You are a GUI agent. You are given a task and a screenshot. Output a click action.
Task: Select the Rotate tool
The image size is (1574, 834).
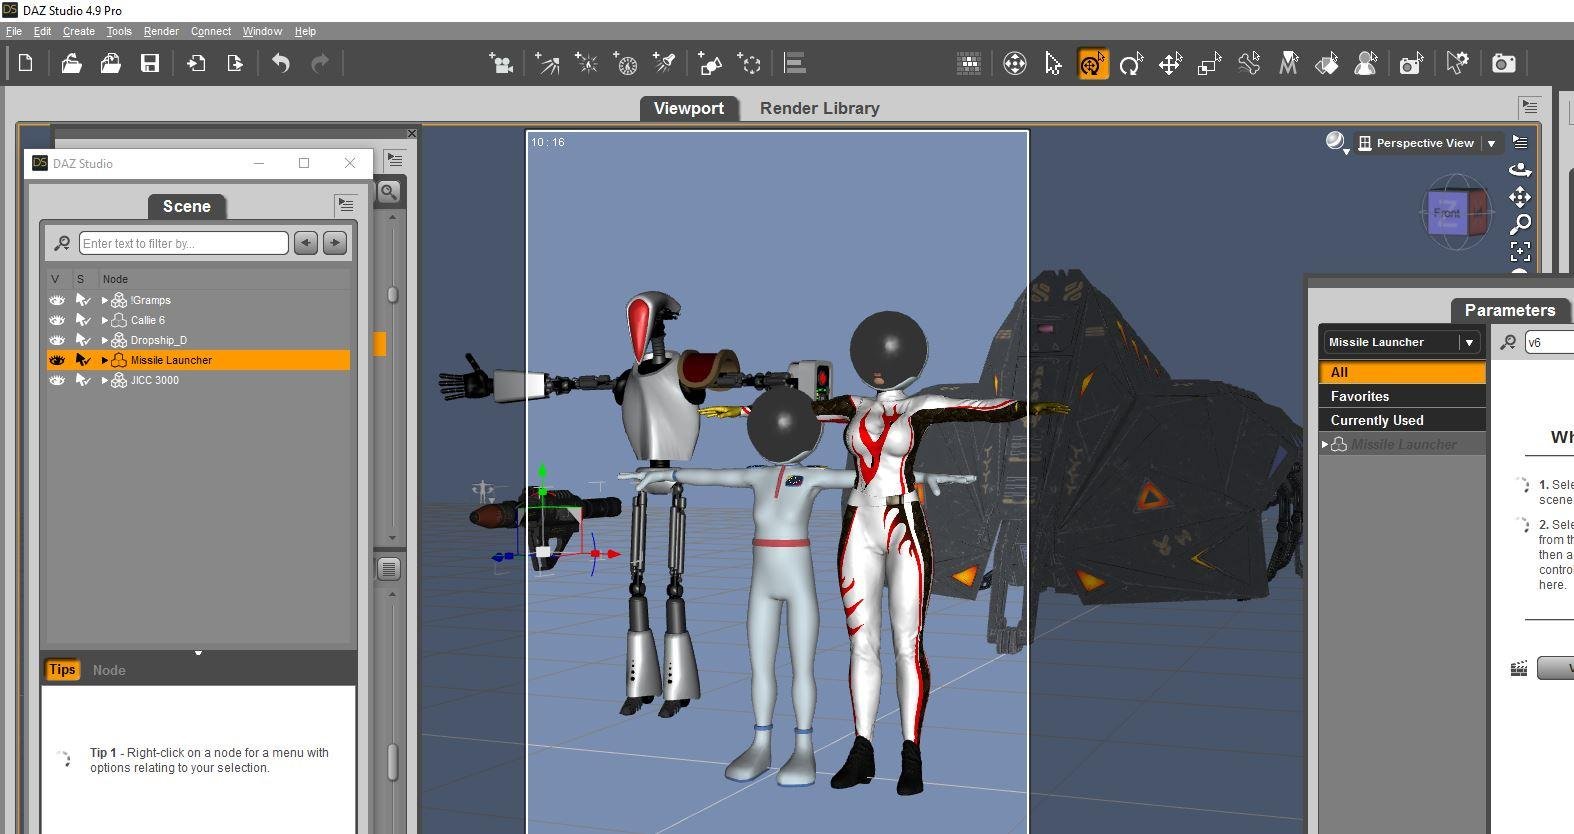[1131, 64]
